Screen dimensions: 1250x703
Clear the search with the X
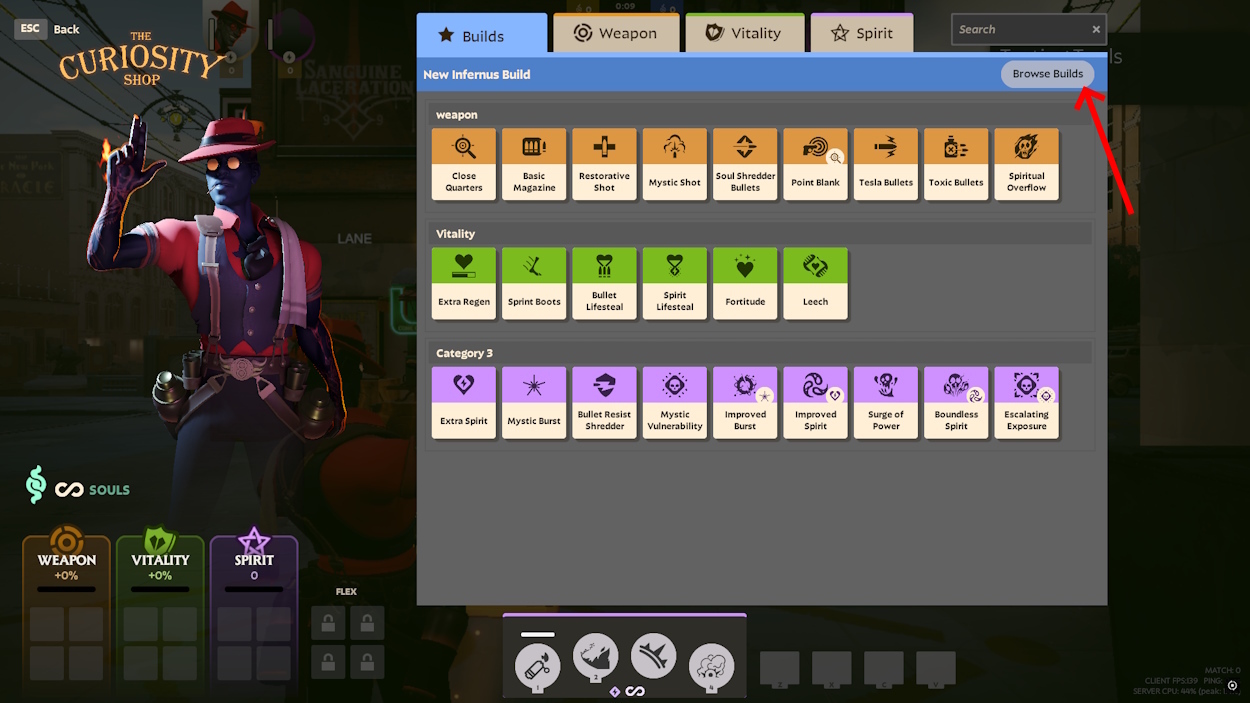click(1096, 30)
